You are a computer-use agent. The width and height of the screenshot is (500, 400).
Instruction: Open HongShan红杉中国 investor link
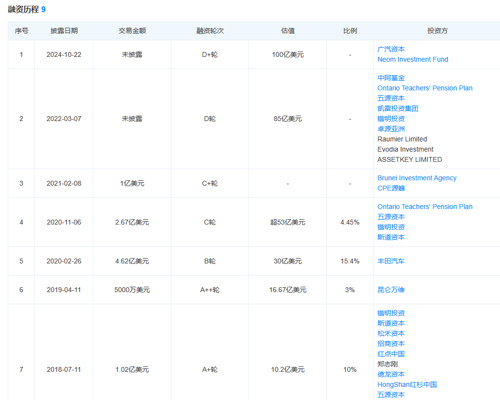tap(407, 384)
